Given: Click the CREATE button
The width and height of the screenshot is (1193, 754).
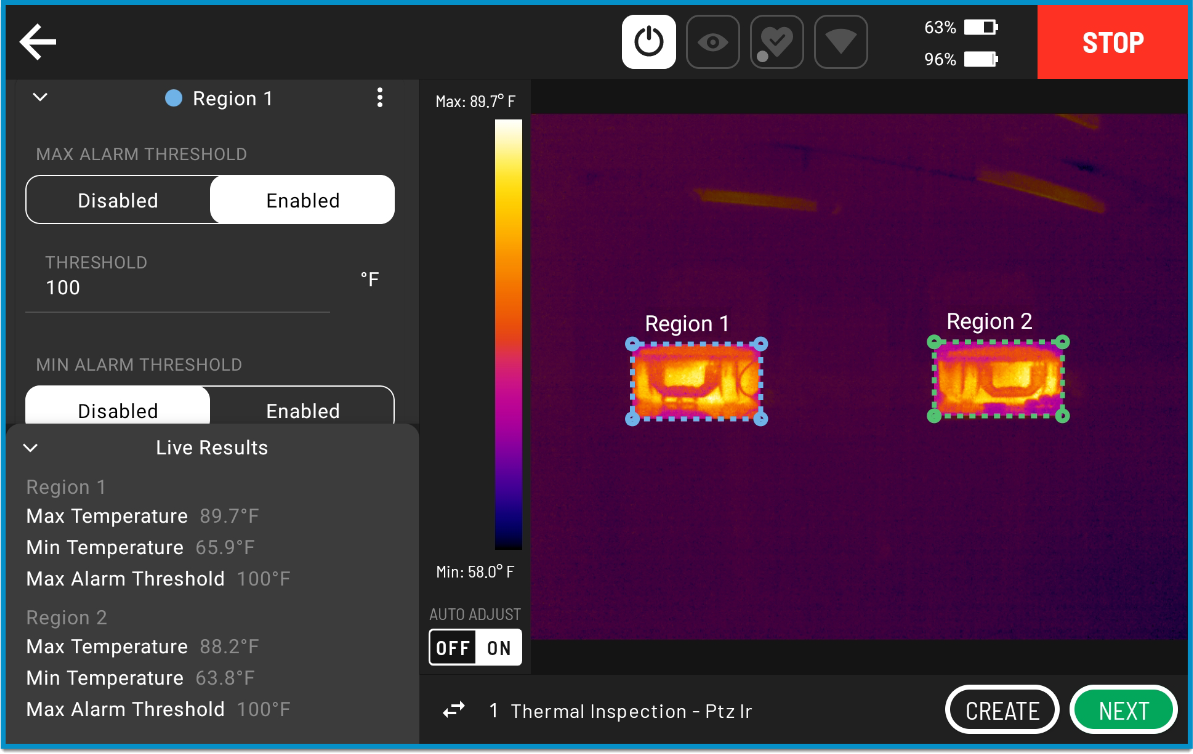Looking at the screenshot, I should pyautogui.click(x=1002, y=711).
